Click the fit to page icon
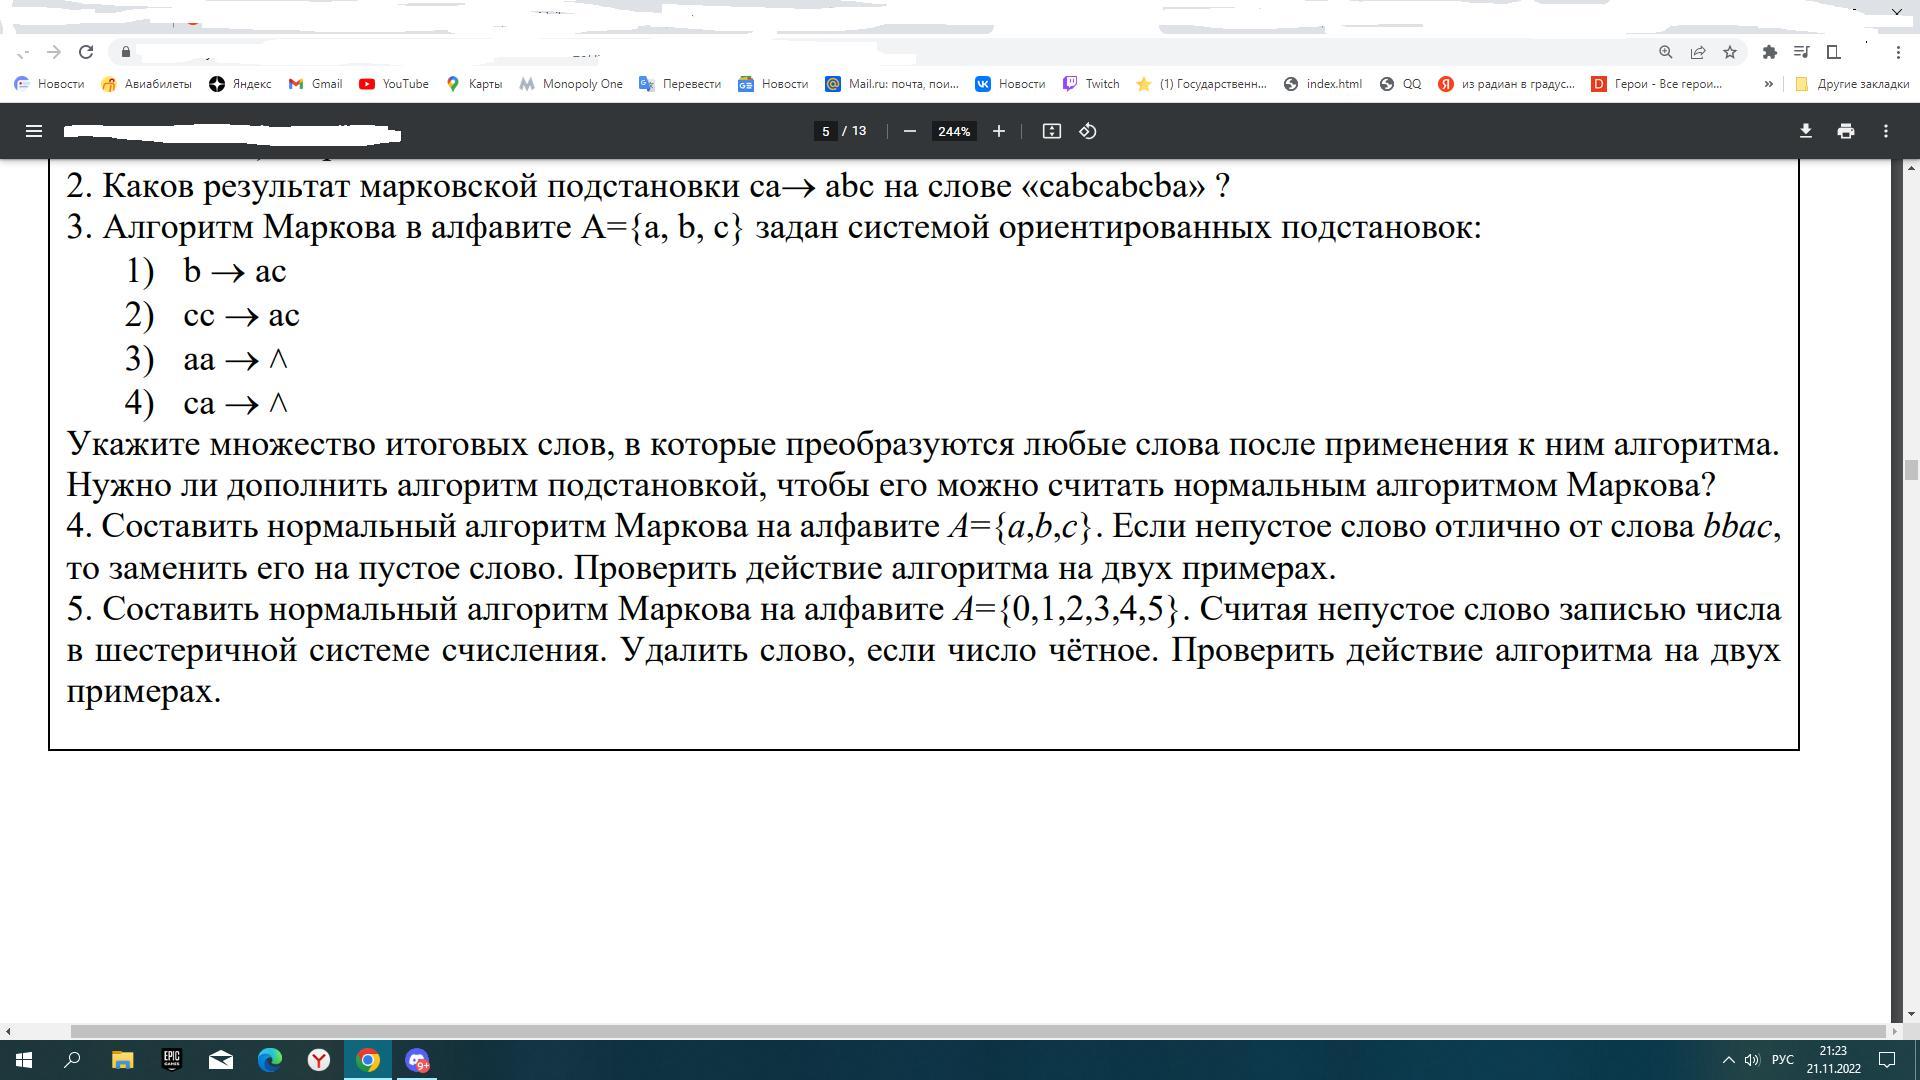This screenshot has width=1920, height=1080. pos(1051,131)
